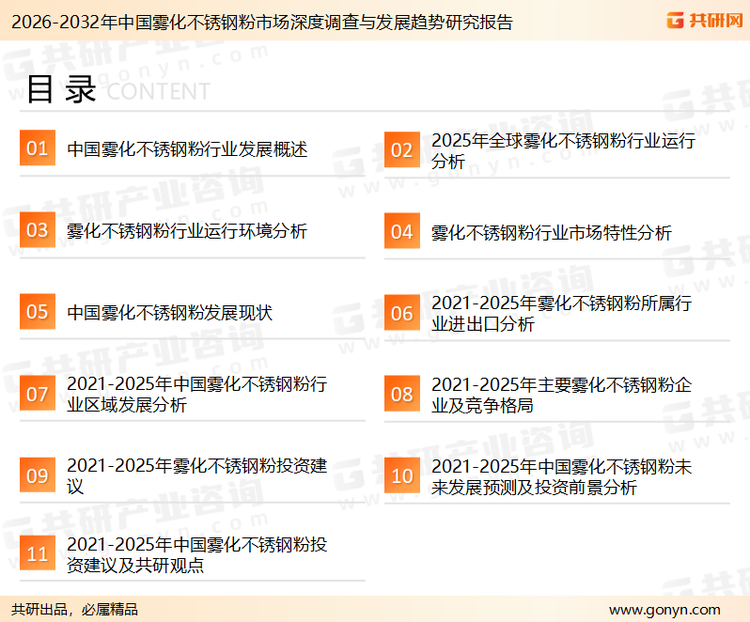Click the gray CONTENT heading text

tap(158, 91)
